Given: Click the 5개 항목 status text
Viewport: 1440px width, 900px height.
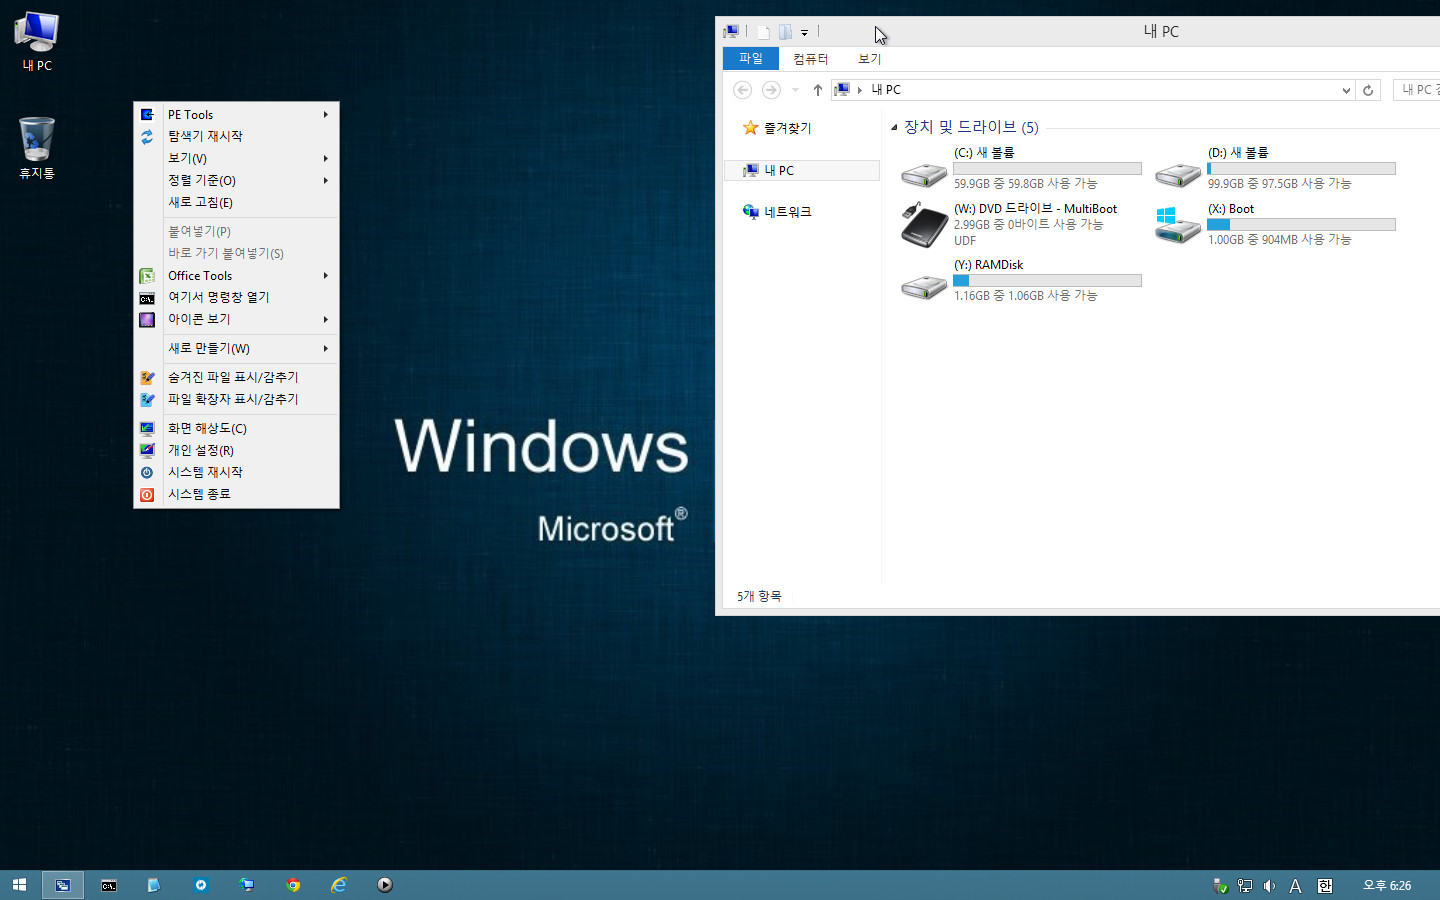Looking at the screenshot, I should click(x=759, y=596).
